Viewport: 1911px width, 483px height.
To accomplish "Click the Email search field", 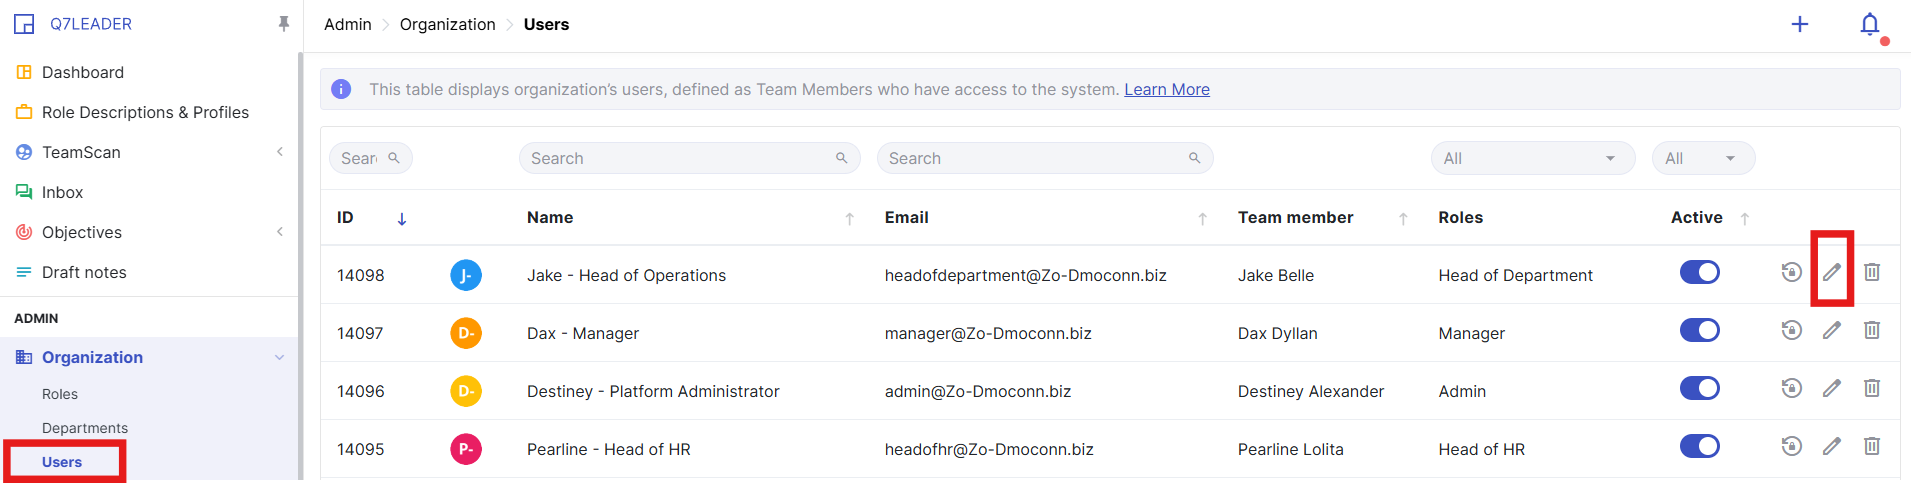I will pyautogui.click(x=1035, y=158).
